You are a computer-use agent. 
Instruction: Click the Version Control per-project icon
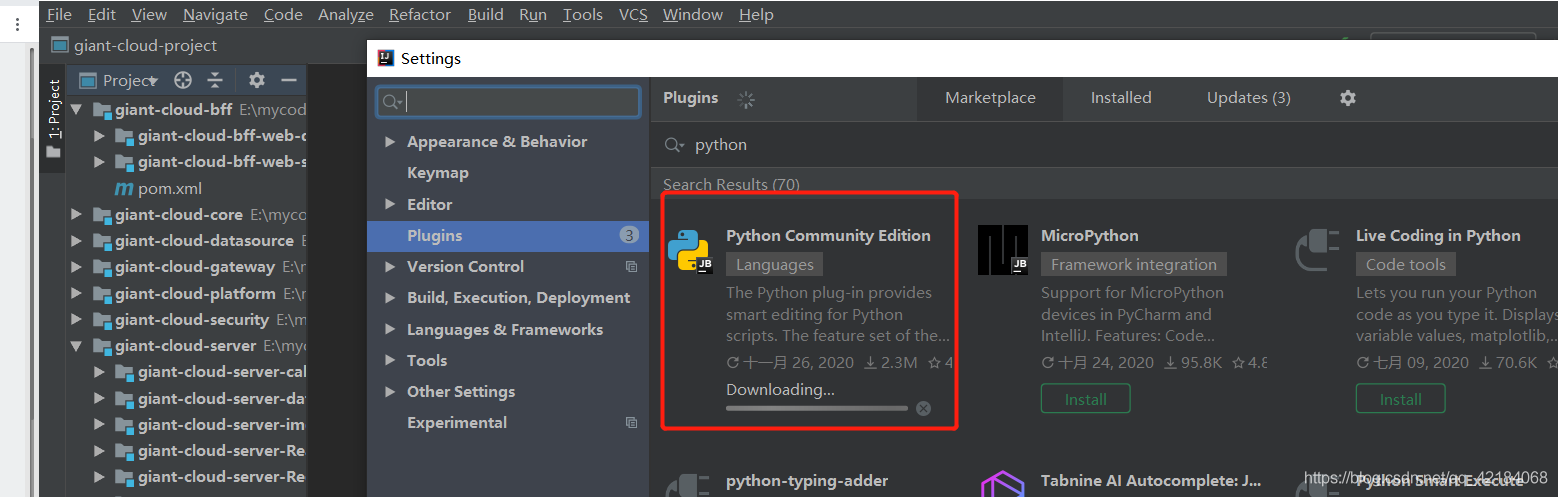631,267
